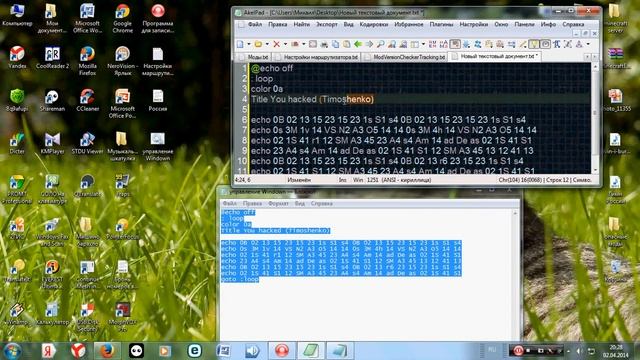Switch to the Моды.txt tab
Image resolution: width=640 pixels, height=360 pixels.
pos(253,57)
